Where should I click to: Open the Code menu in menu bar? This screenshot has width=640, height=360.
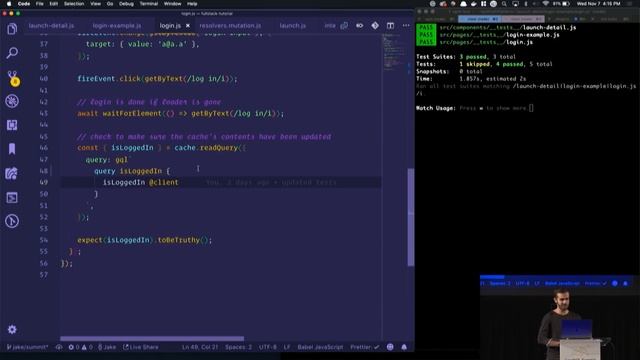(x=24, y=4)
